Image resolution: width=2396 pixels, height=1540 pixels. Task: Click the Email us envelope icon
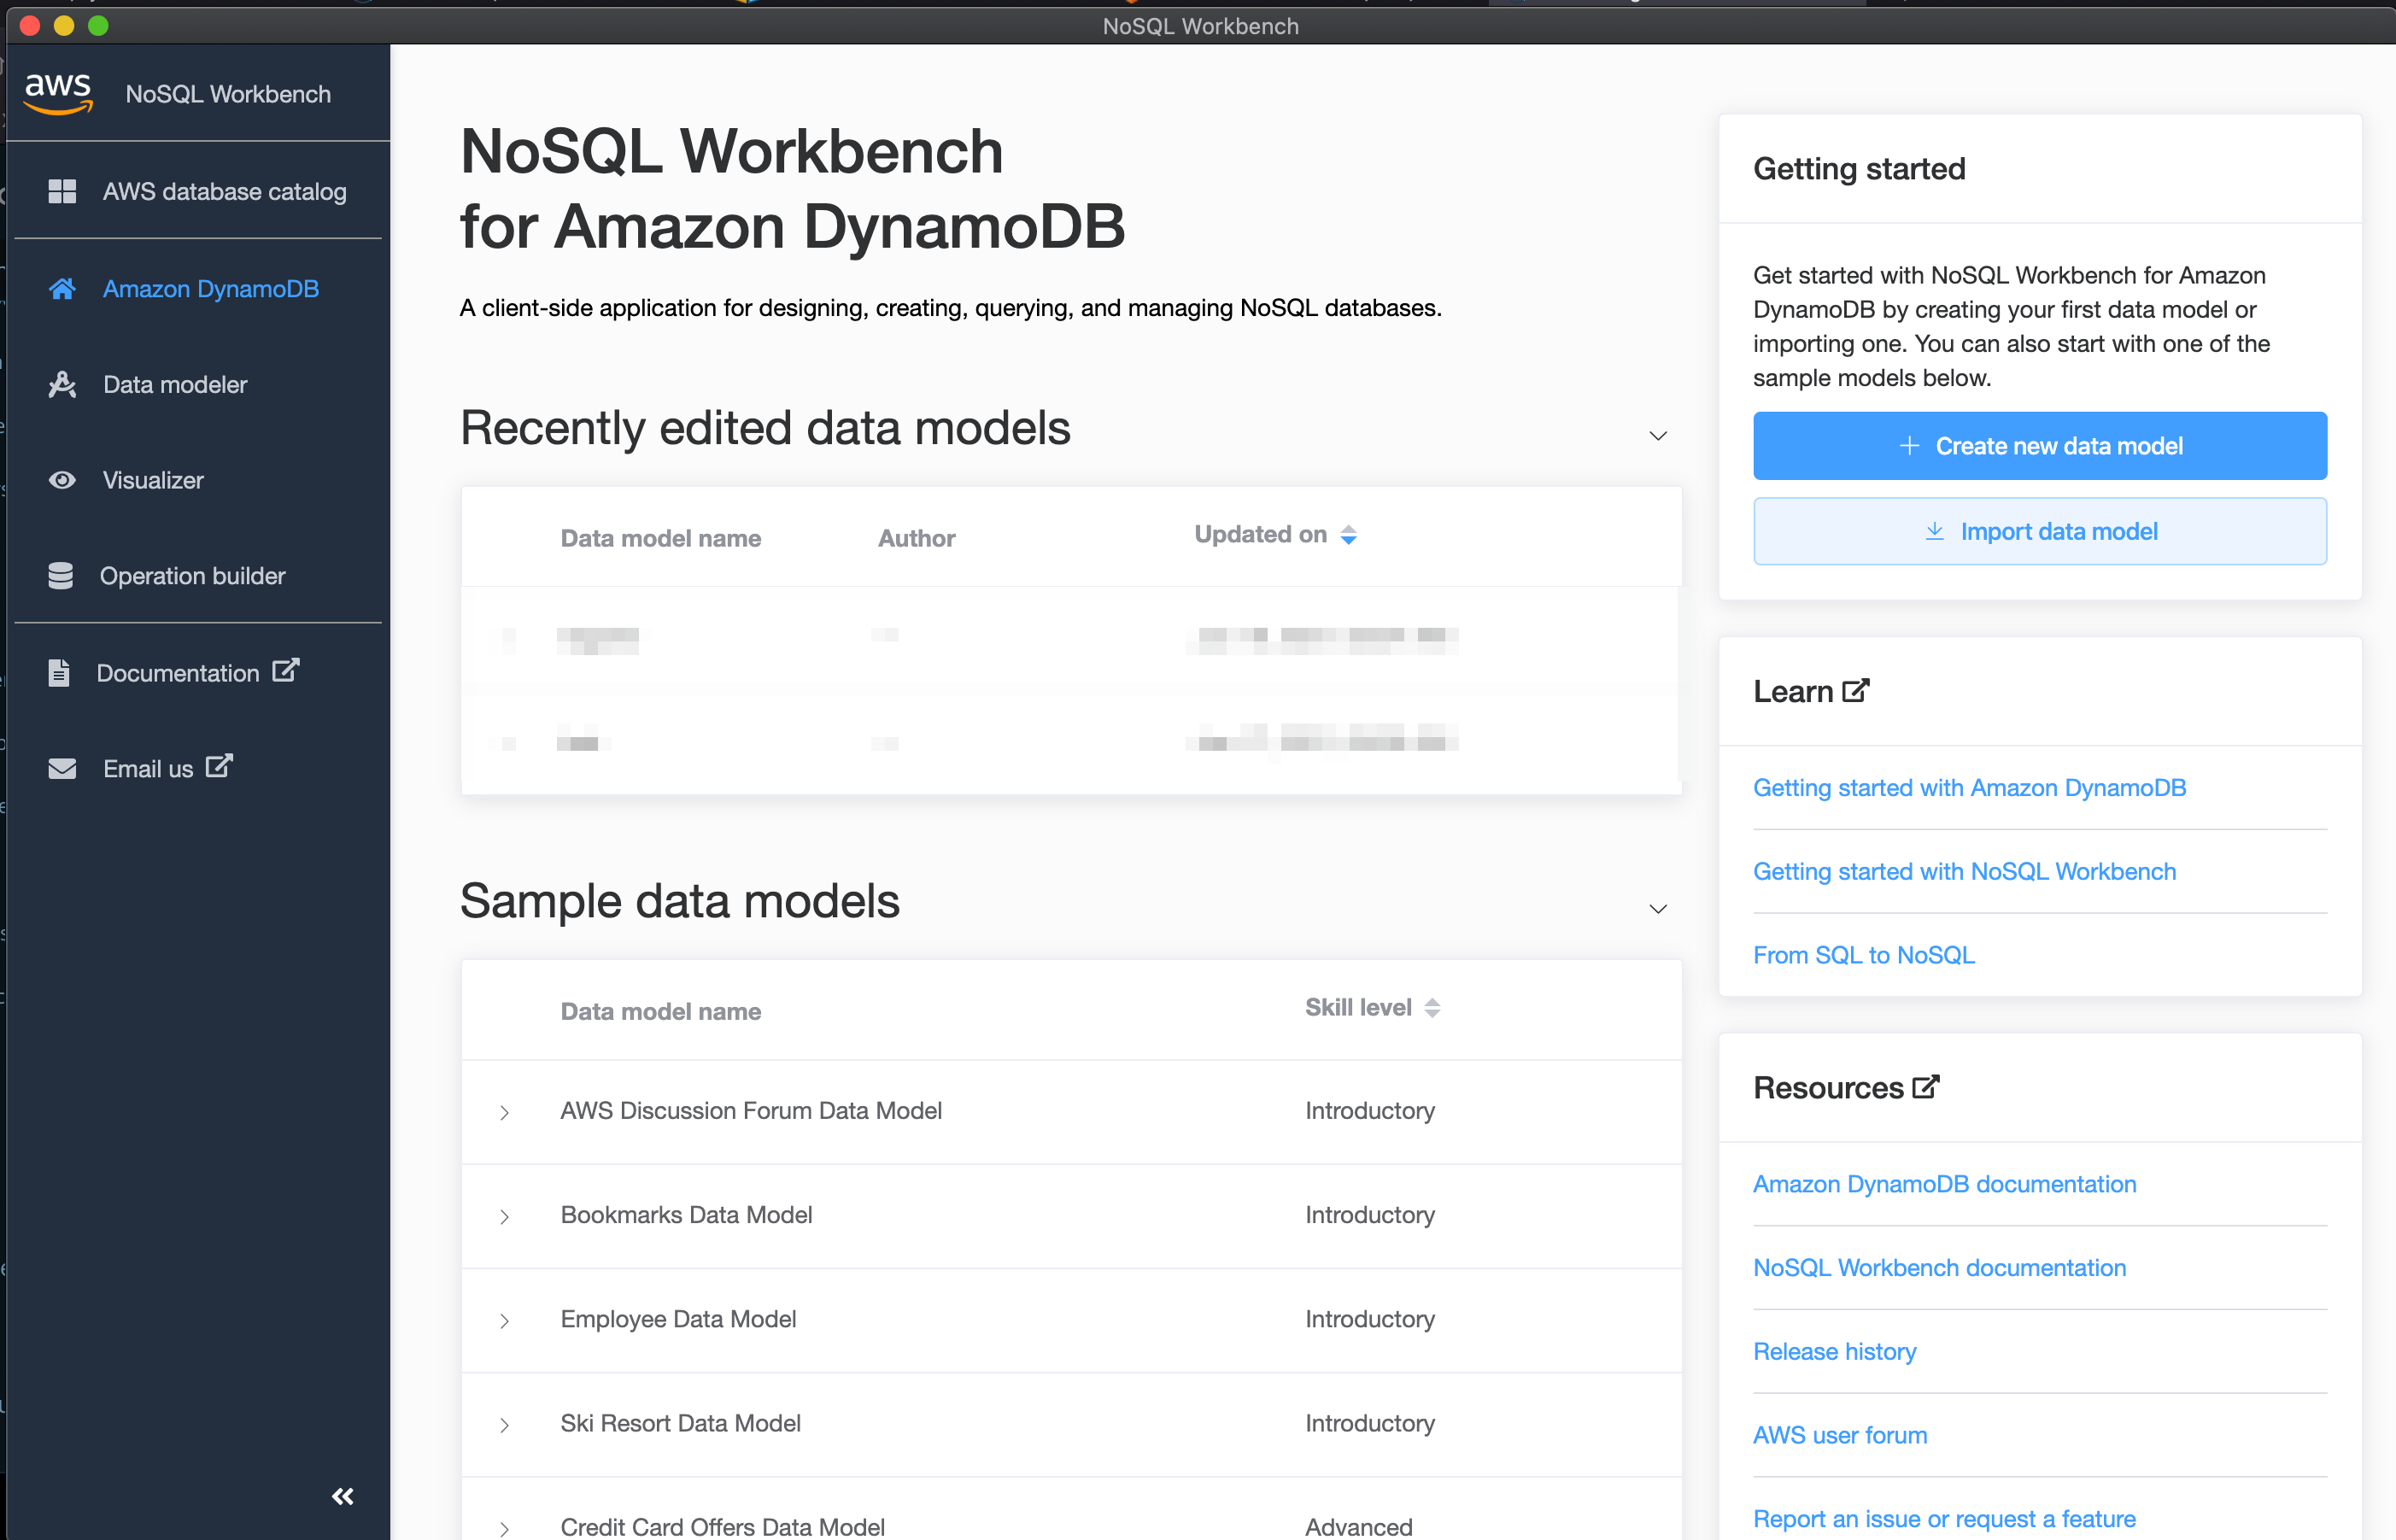click(62, 769)
